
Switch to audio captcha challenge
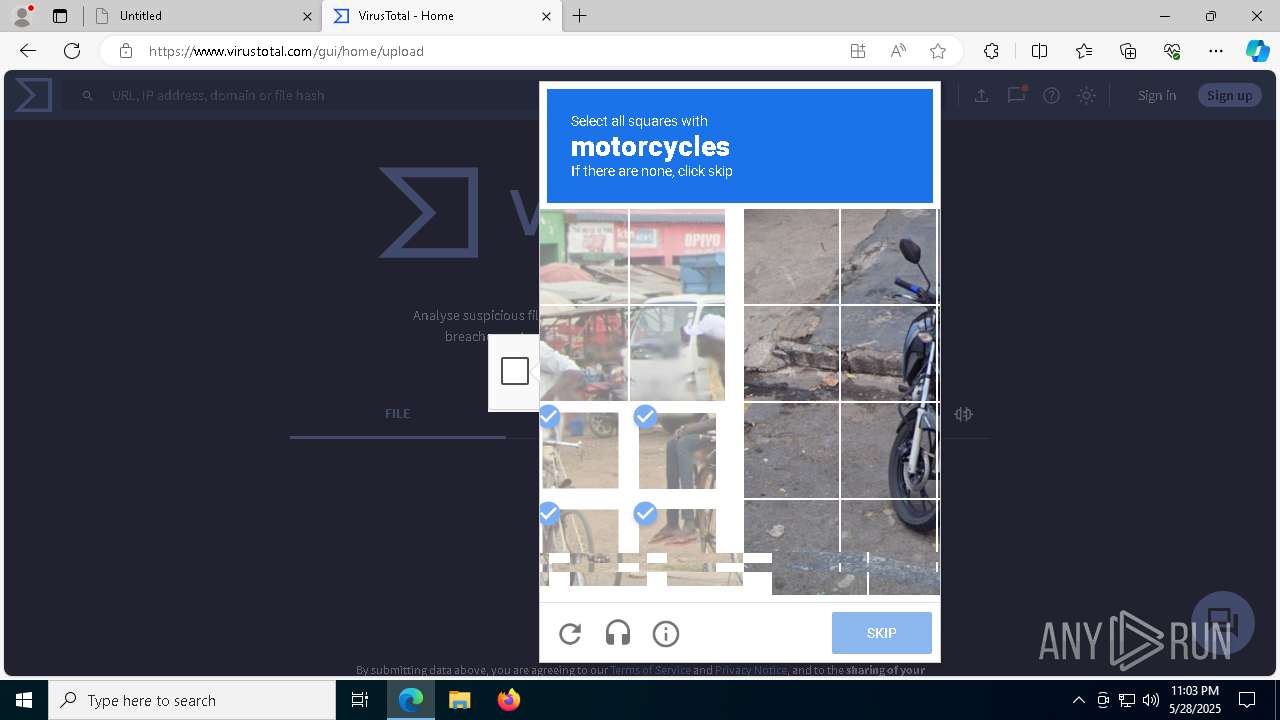[618, 633]
